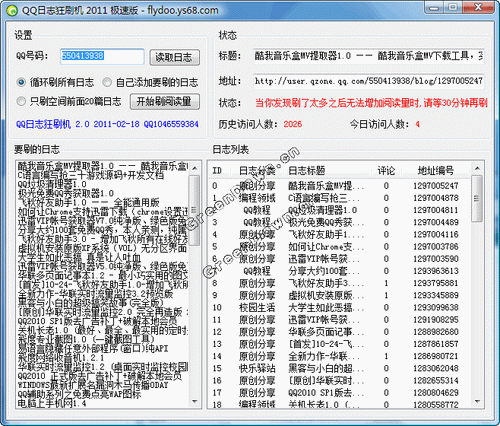Click address number 1282655314
Viewport: 500px width, 426px height.
click(436, 380)
